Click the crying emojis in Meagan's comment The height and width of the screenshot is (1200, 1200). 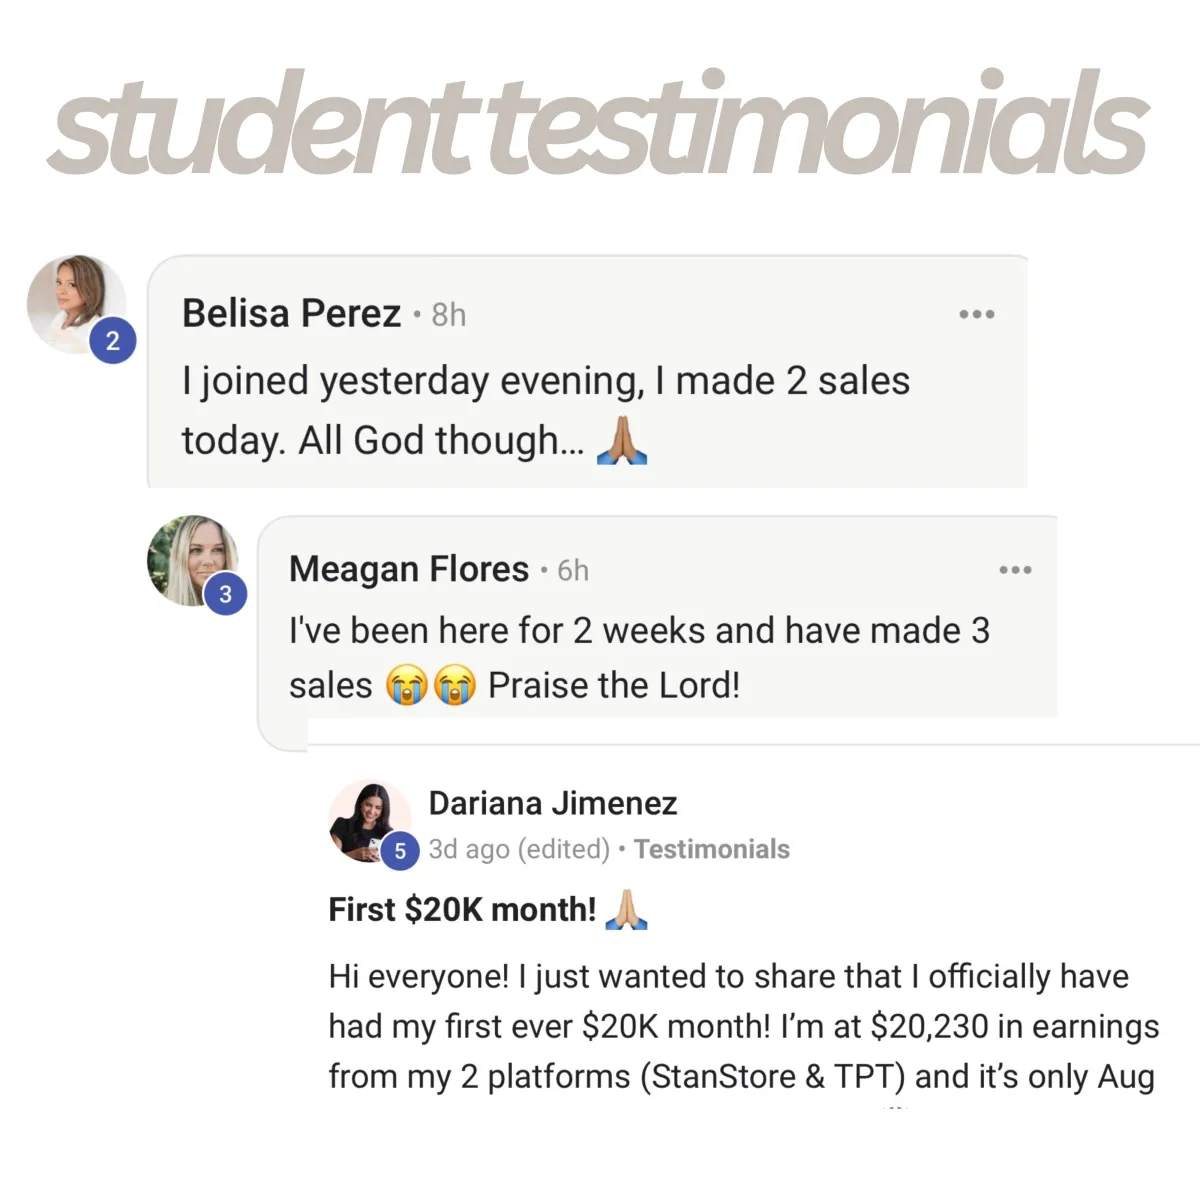coord(430,686)
